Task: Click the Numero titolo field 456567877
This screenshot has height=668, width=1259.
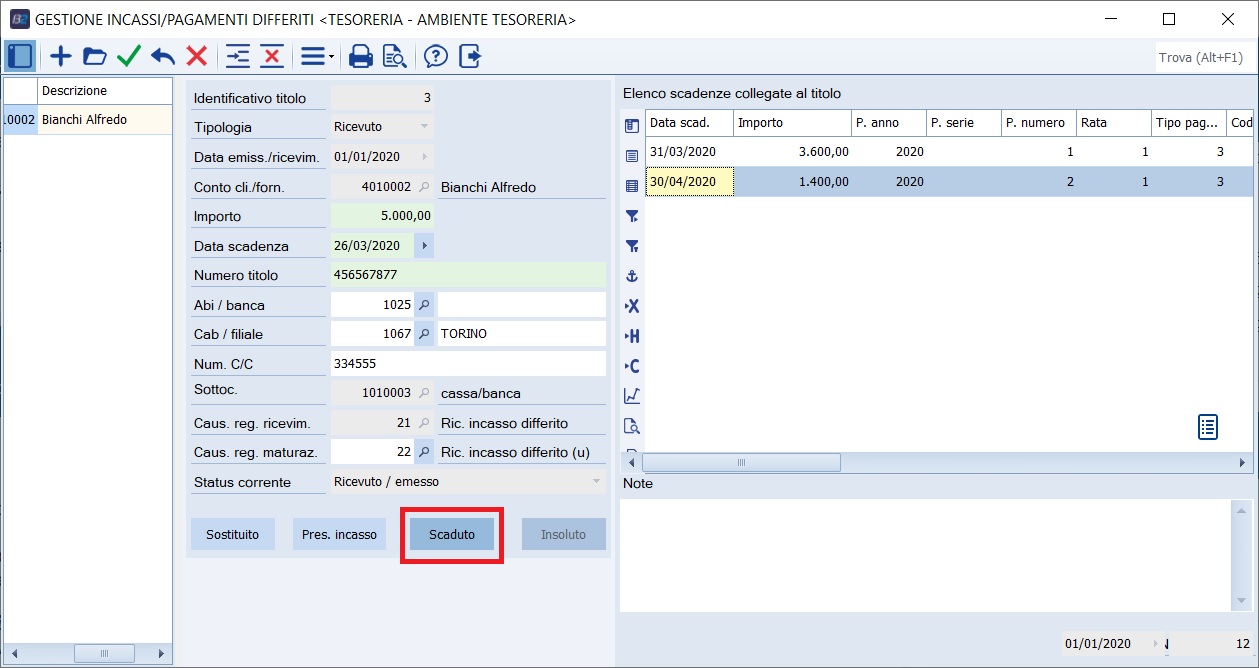Action: (468, 275)
